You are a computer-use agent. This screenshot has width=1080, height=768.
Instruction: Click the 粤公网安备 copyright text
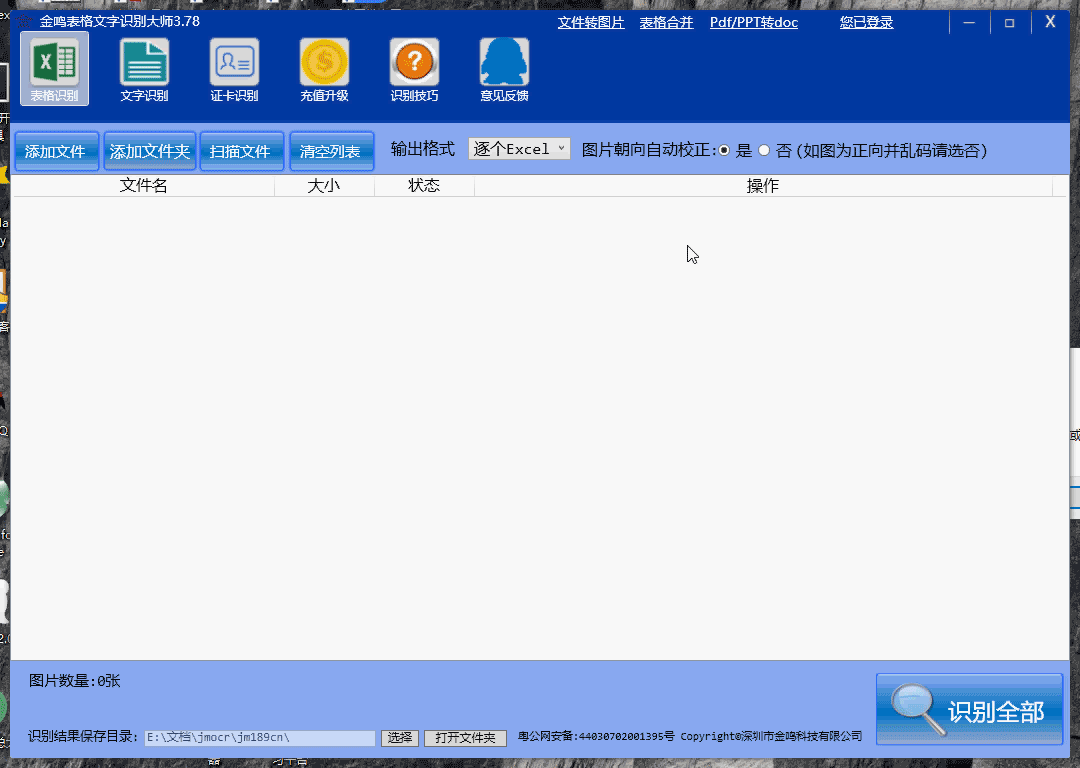pos(689,736)
